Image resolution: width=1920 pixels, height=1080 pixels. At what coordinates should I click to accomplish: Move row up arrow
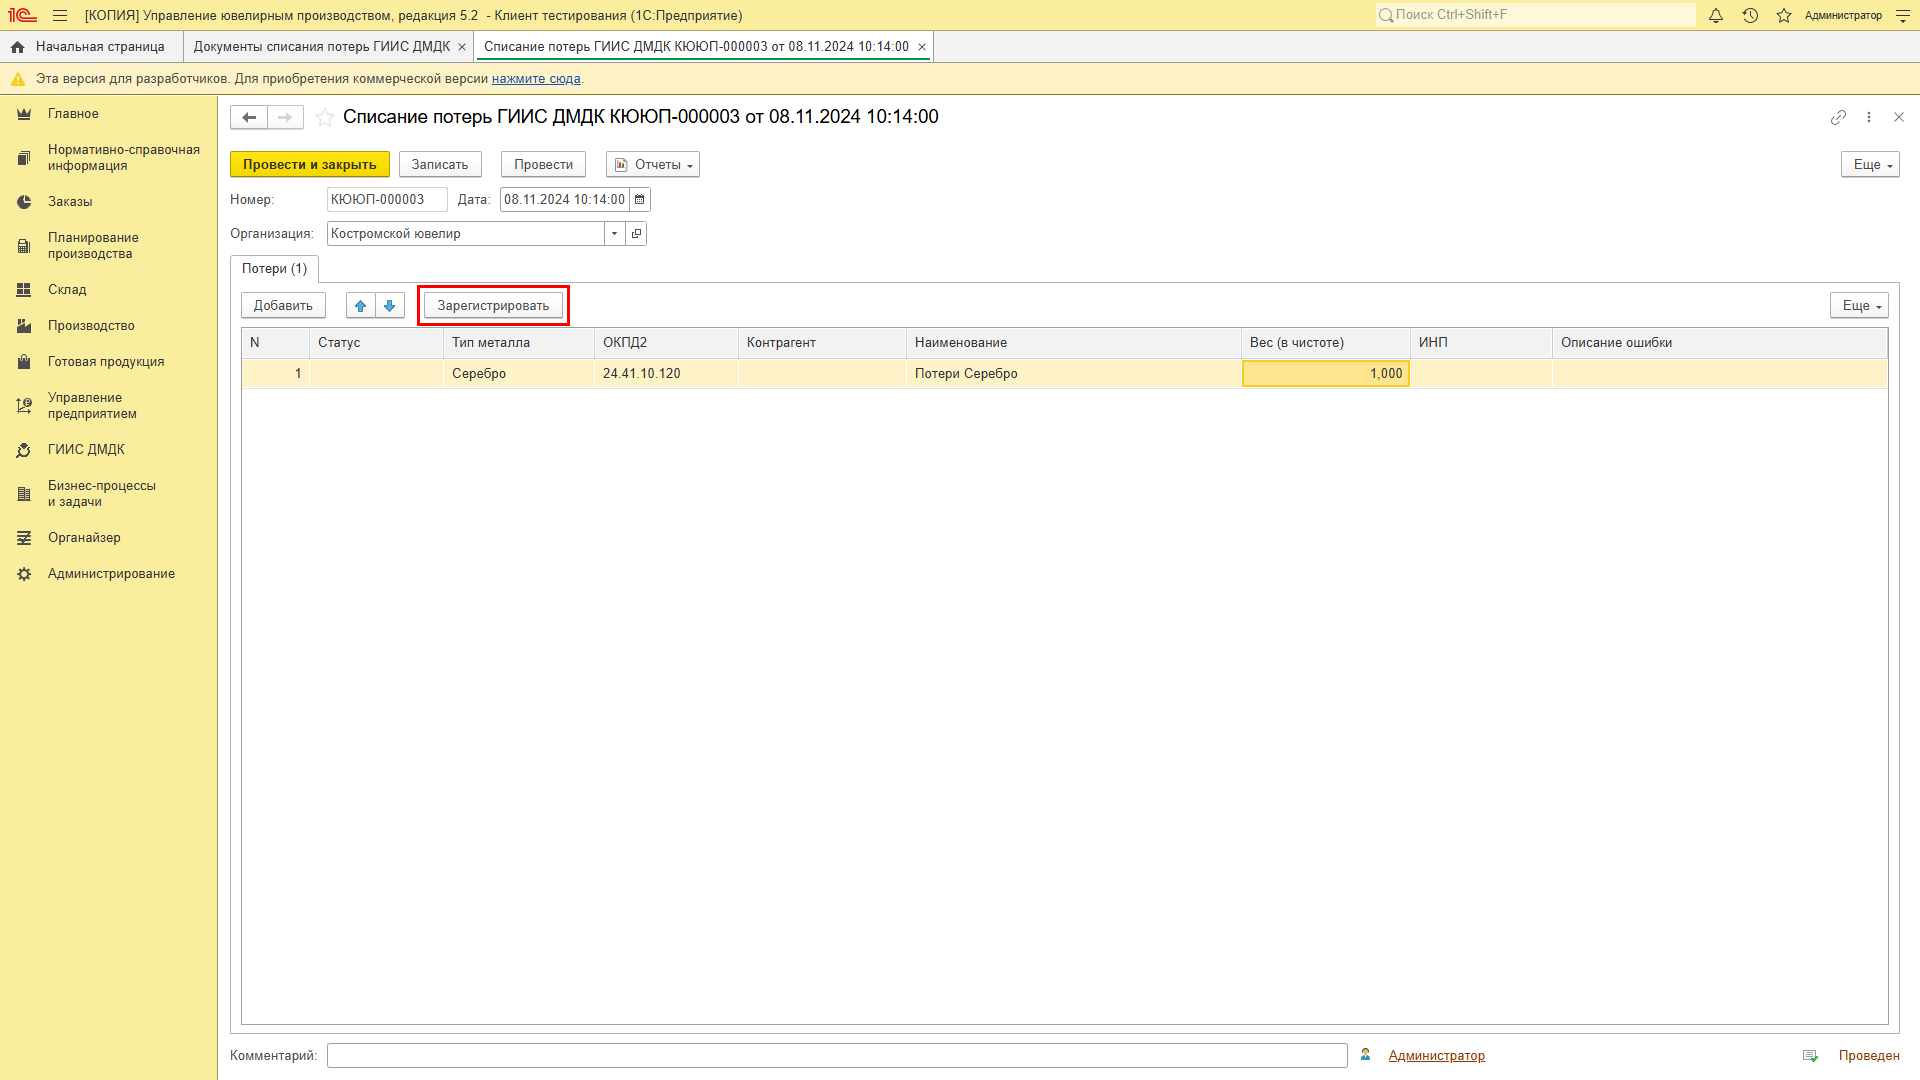tap(361, 306)
